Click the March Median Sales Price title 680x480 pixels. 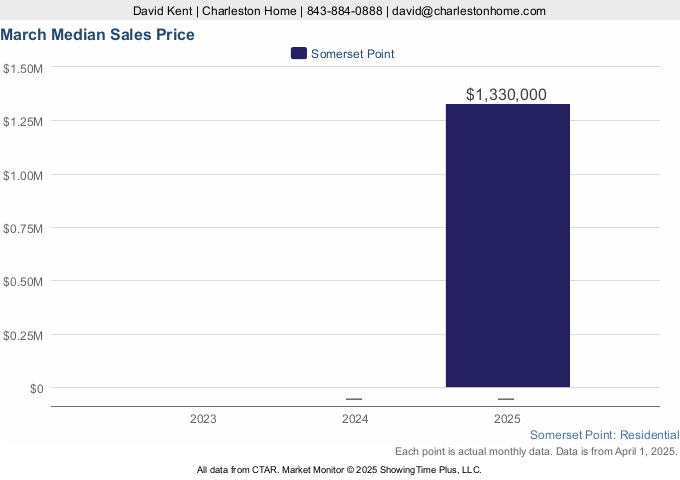pos(98,35)
